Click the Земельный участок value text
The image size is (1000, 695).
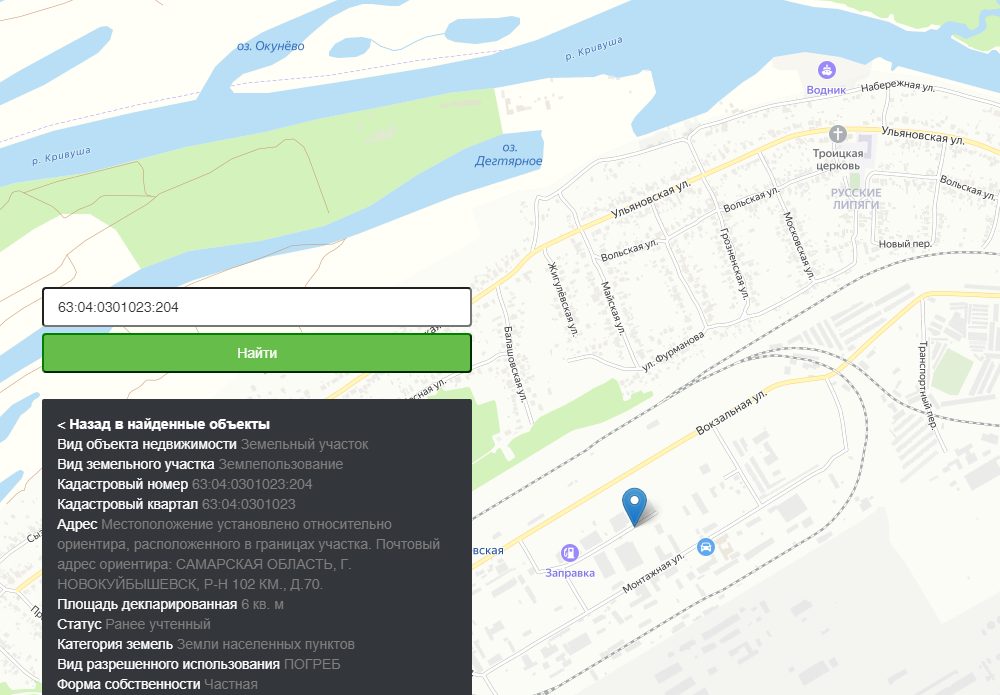304,444
